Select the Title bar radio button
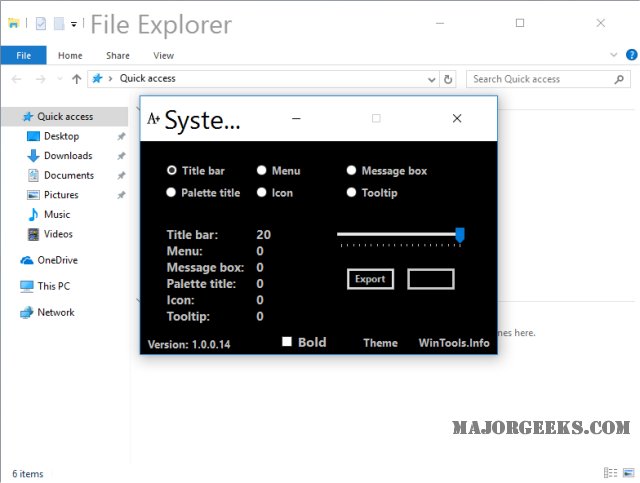Image resolution: width=640 pixels, height=483 pixels. pos(171,170)
